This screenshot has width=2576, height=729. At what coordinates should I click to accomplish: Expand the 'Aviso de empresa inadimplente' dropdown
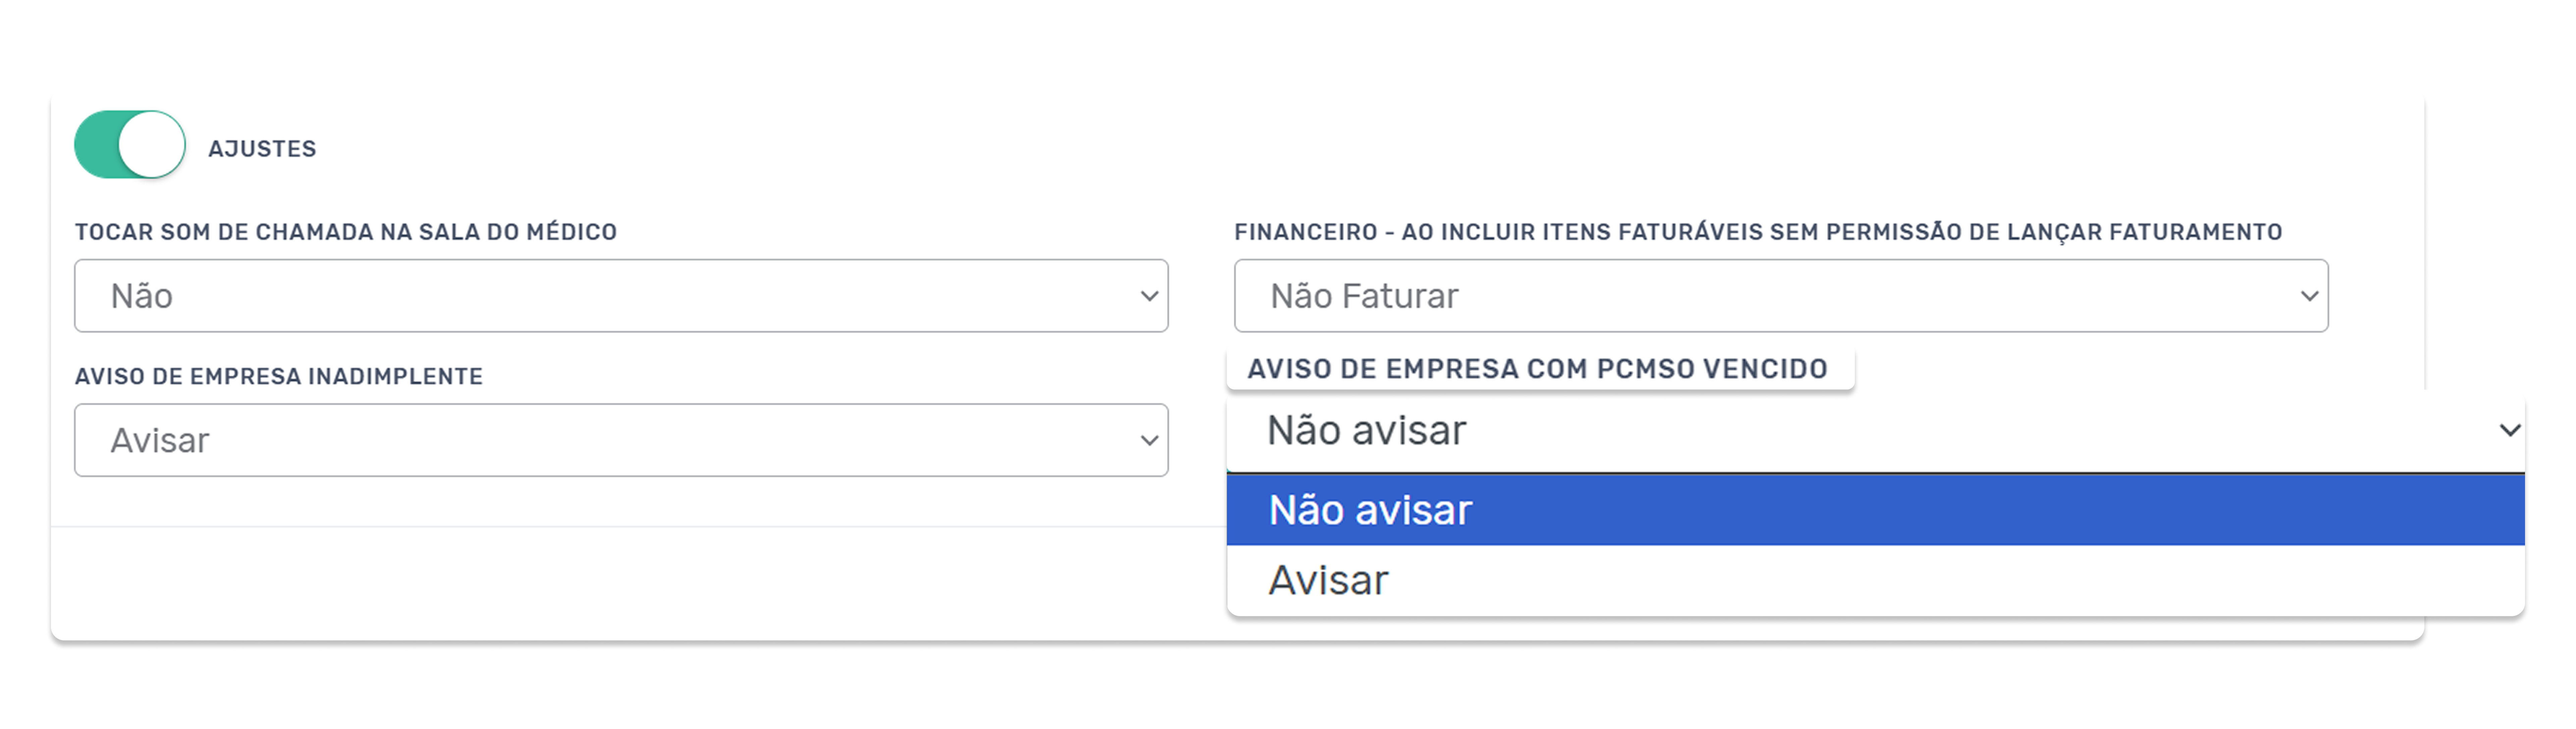click(620, 440)
